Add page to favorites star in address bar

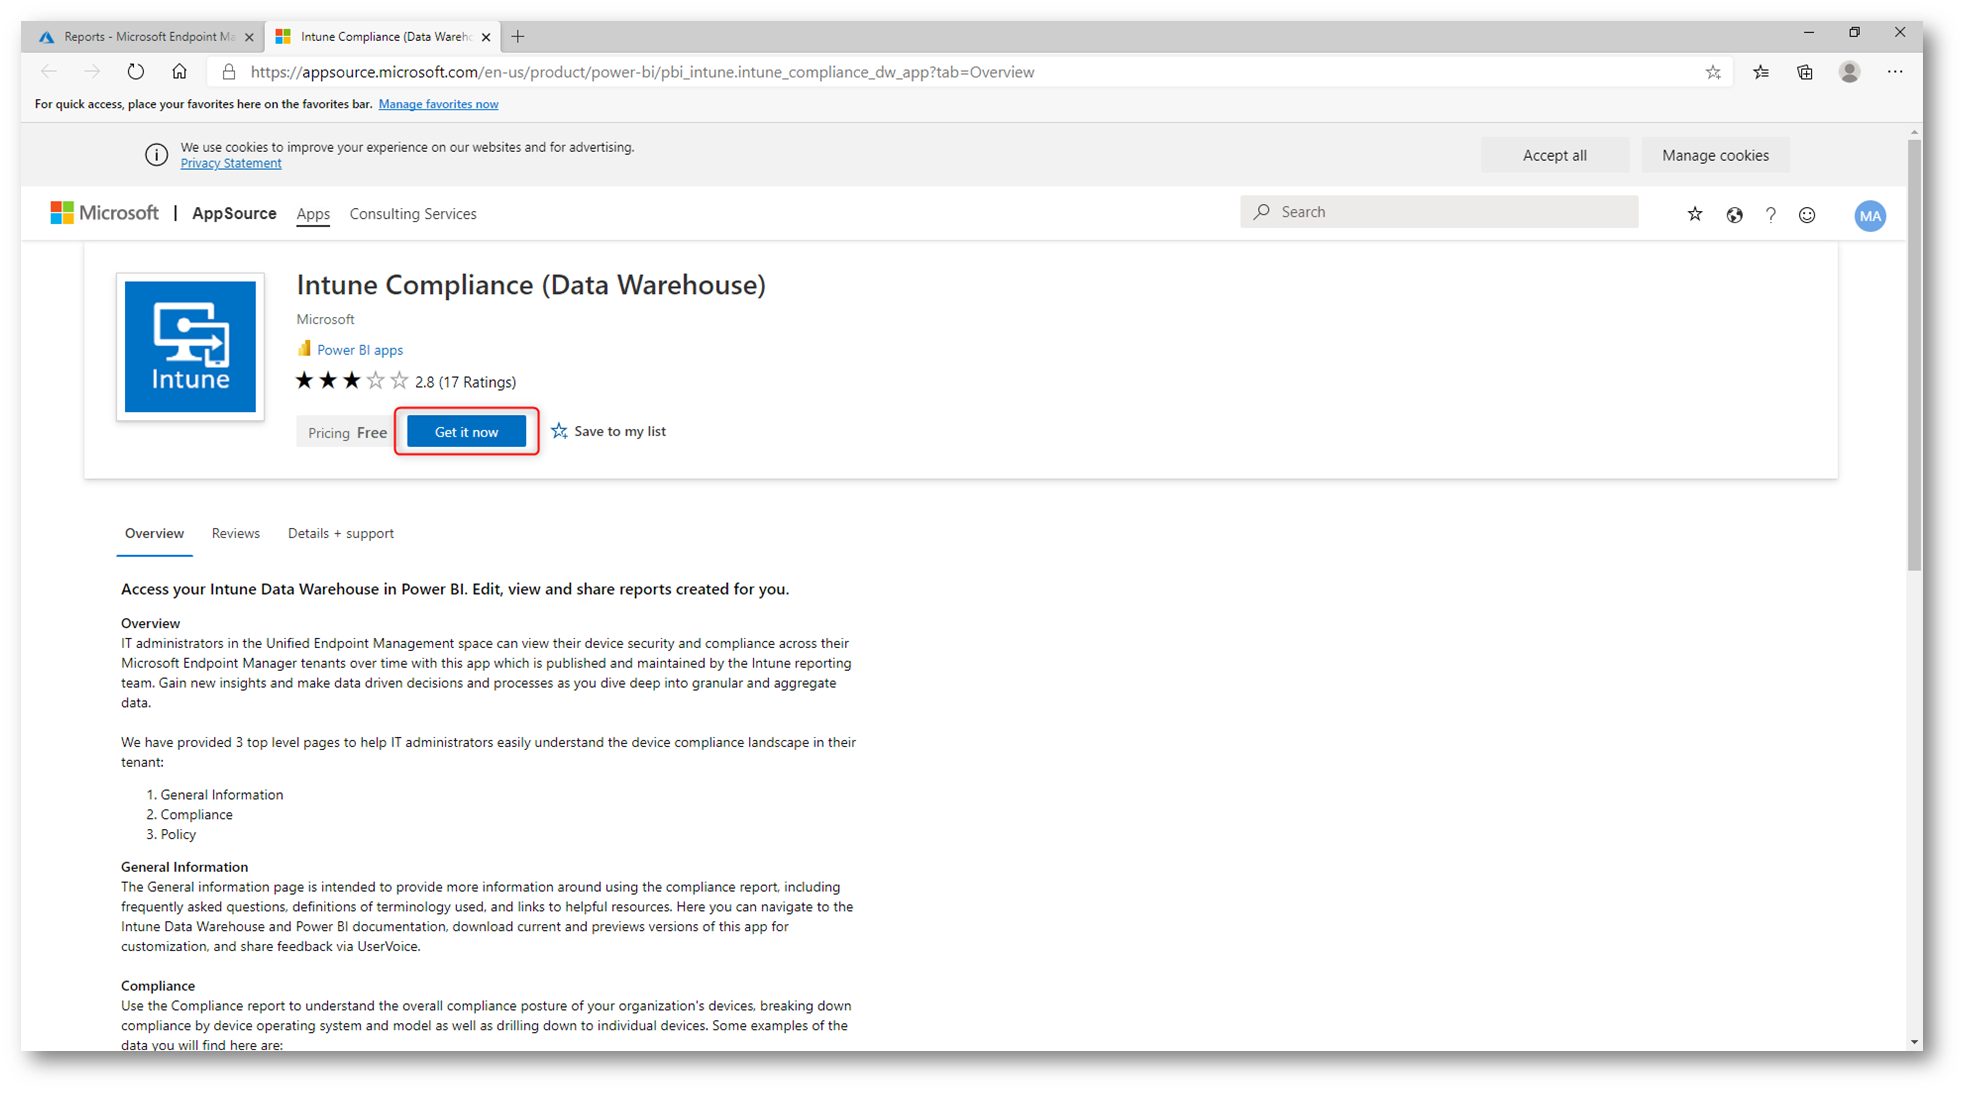(x=1713, y=72)
